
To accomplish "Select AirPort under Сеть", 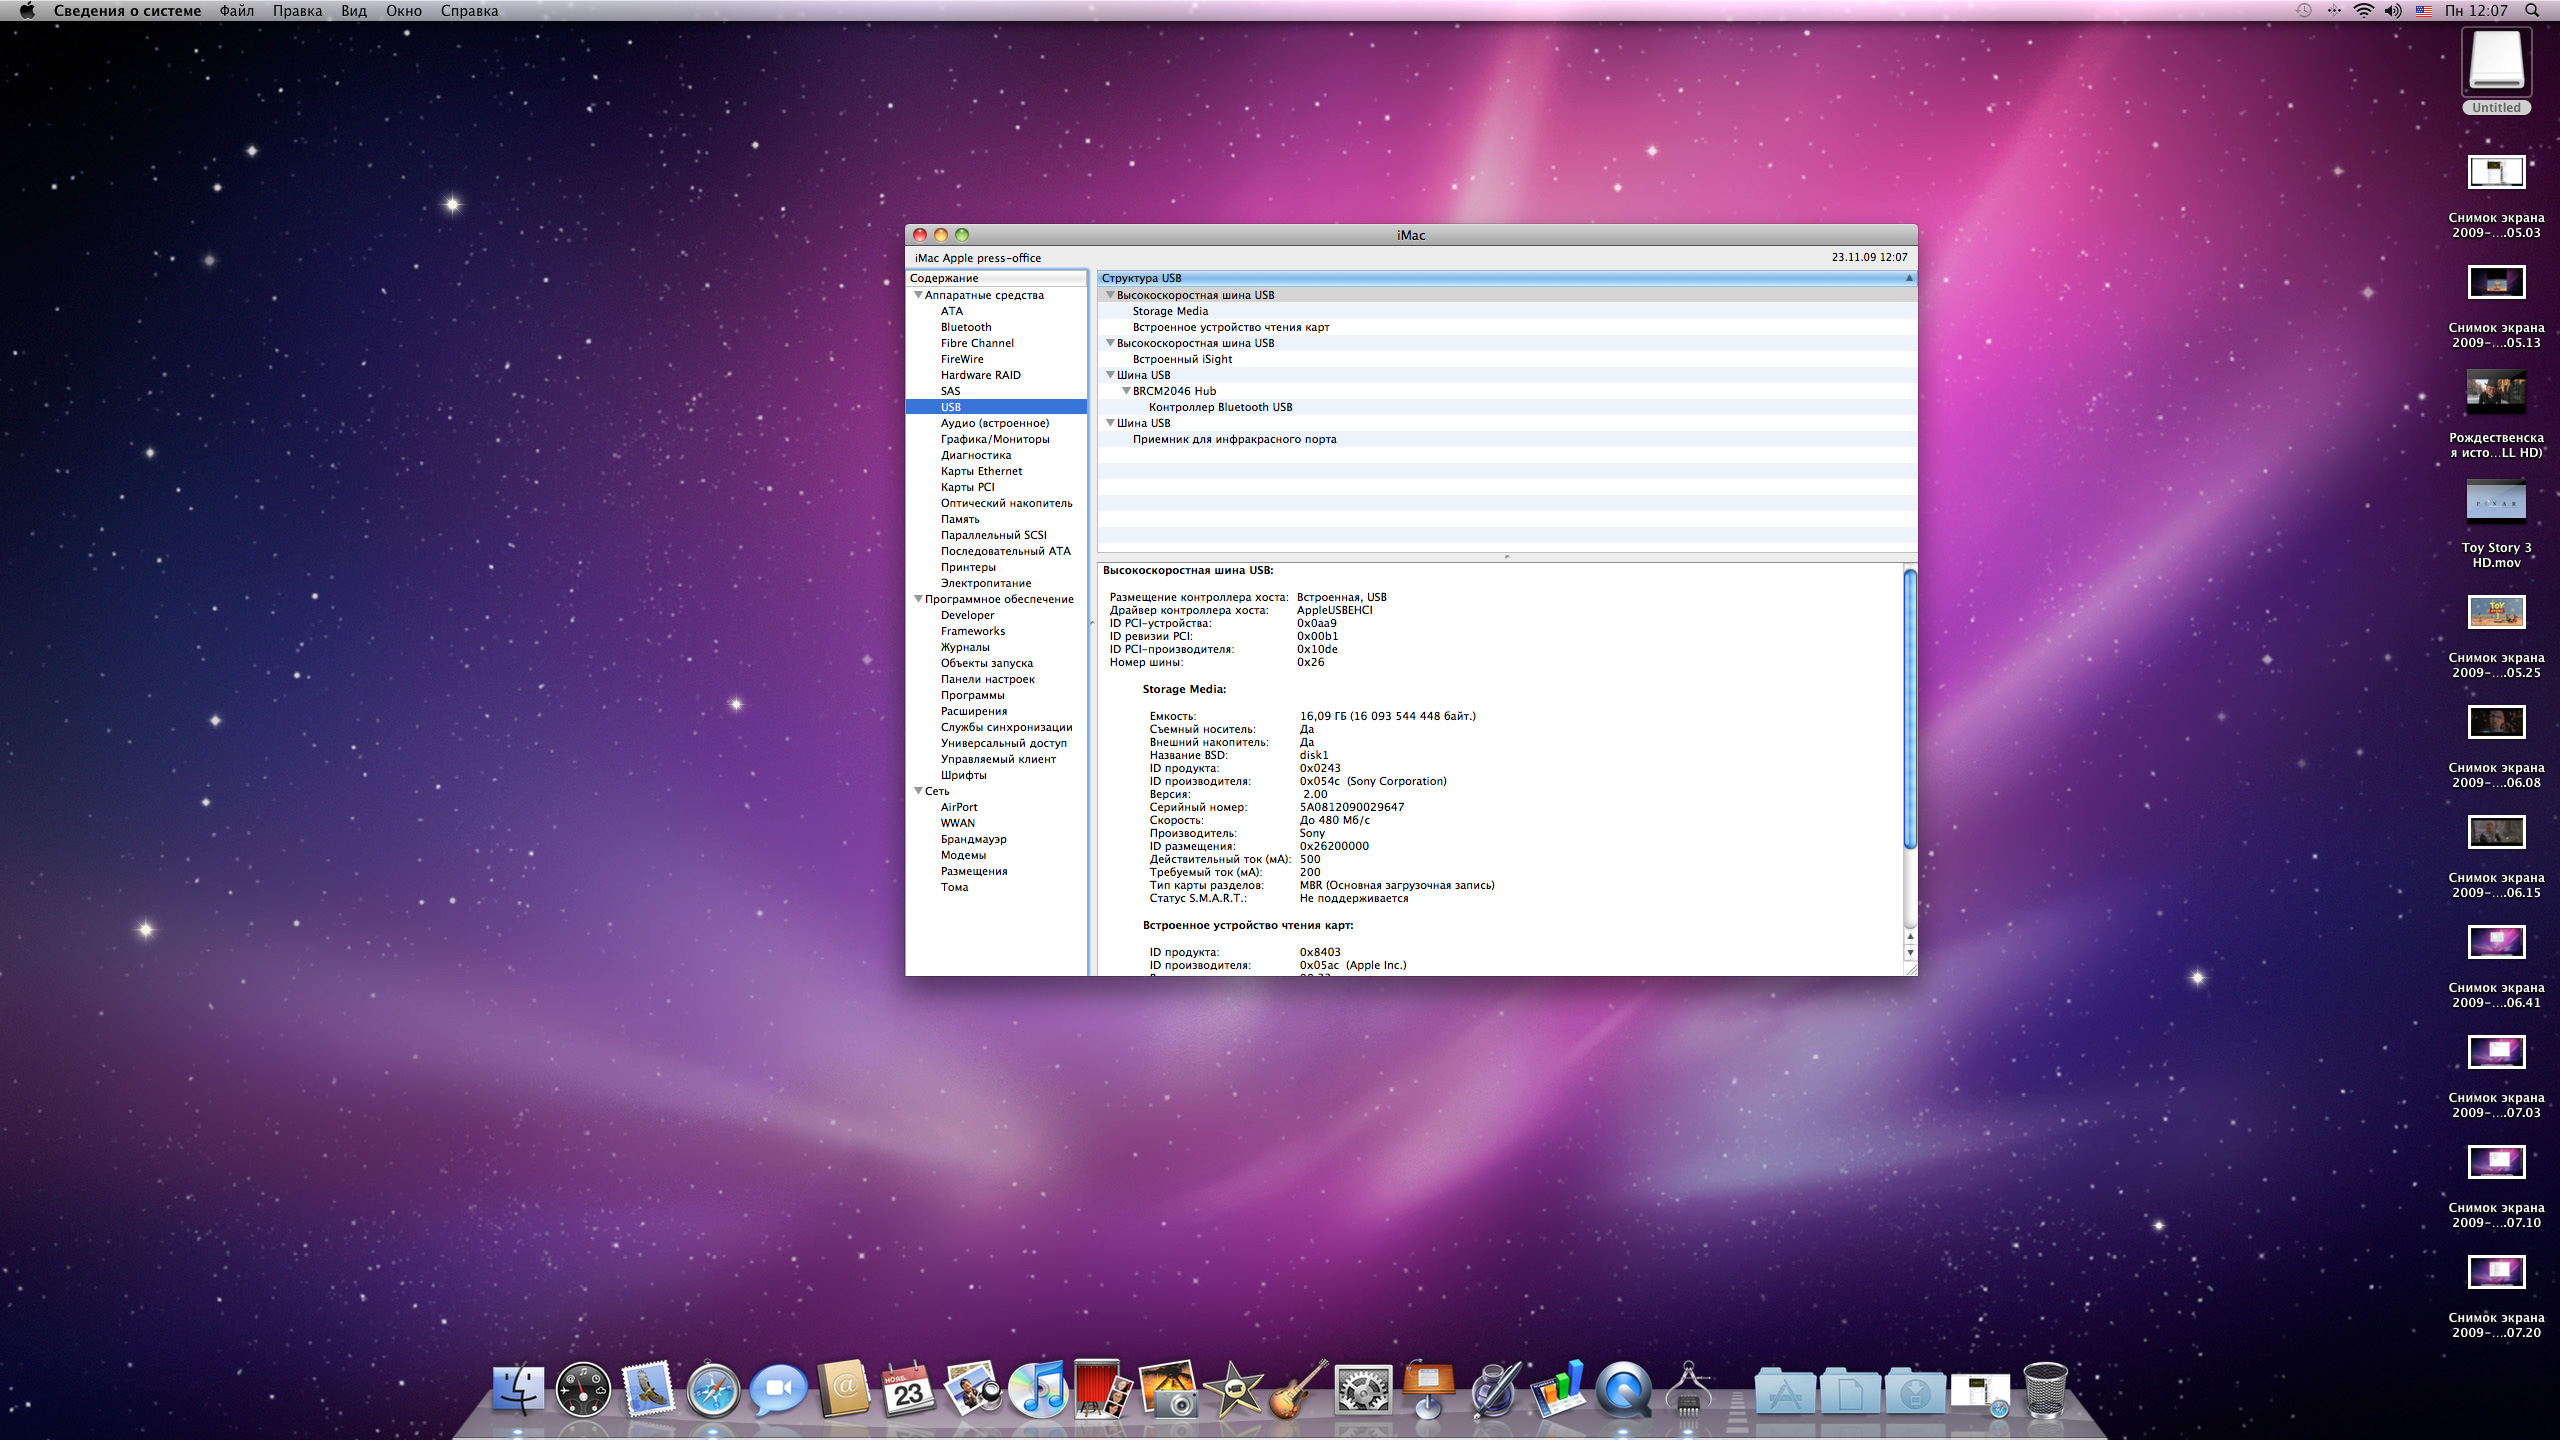I will click(959, 807).
